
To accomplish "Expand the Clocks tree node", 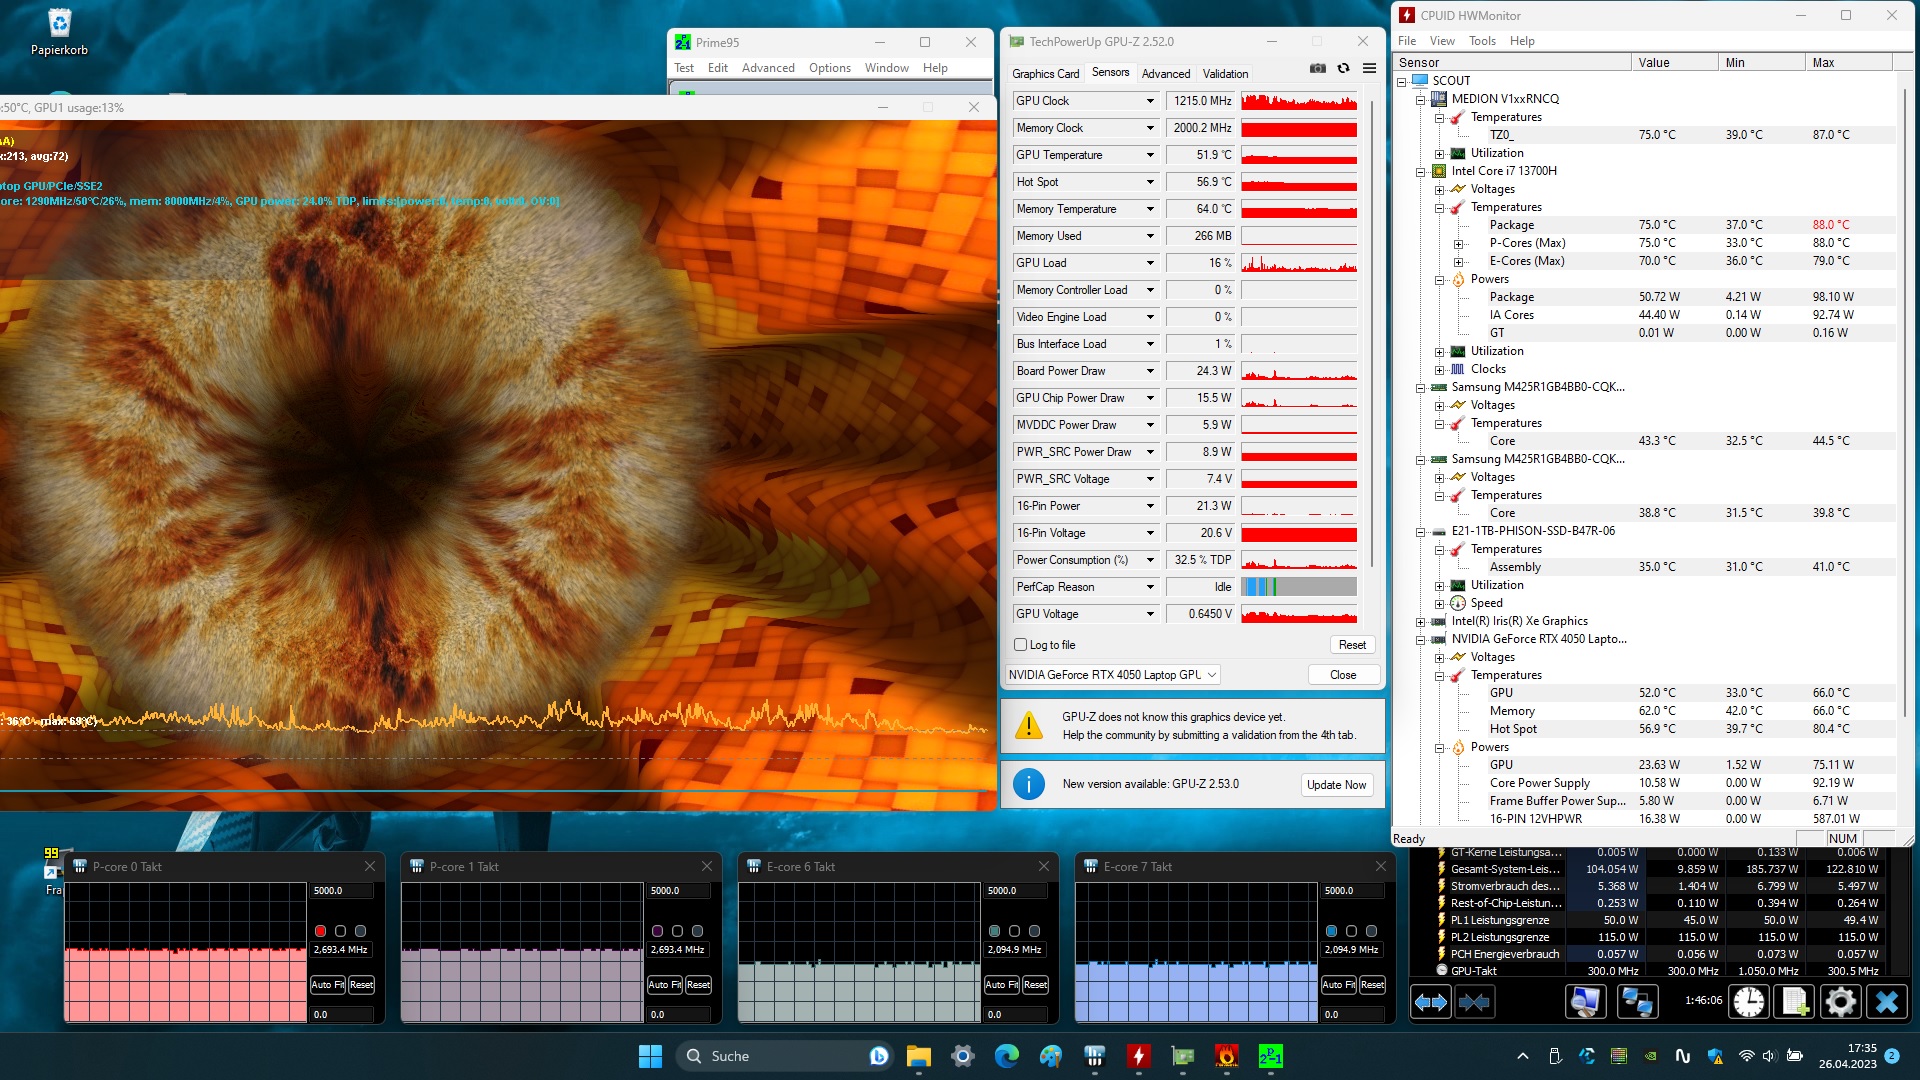I will (x=1439, y=369).
